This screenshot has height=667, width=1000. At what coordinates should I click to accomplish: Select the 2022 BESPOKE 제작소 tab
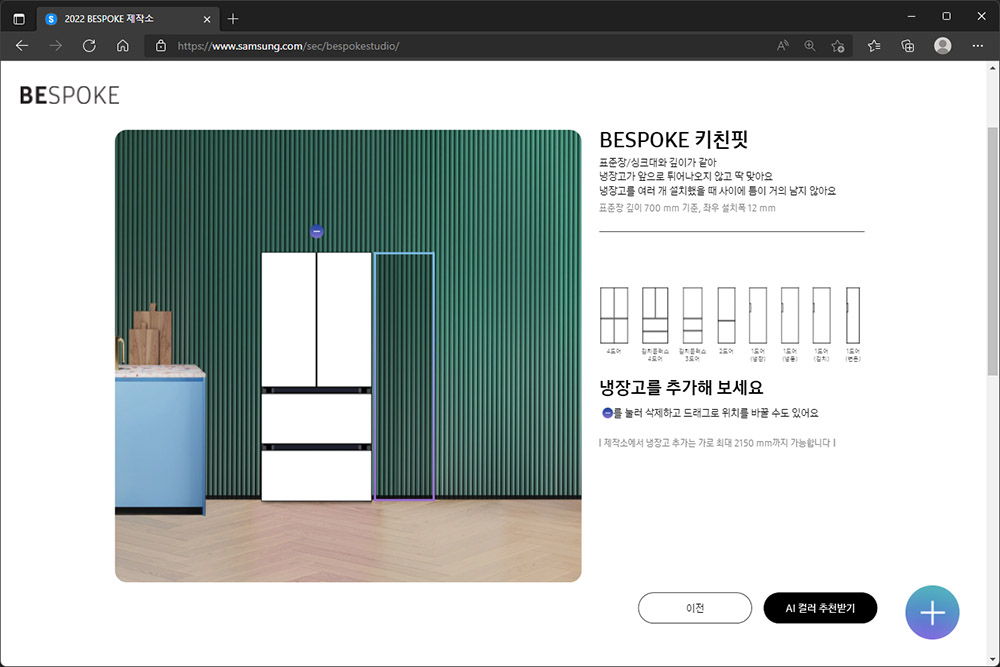(x=128, y=19)
